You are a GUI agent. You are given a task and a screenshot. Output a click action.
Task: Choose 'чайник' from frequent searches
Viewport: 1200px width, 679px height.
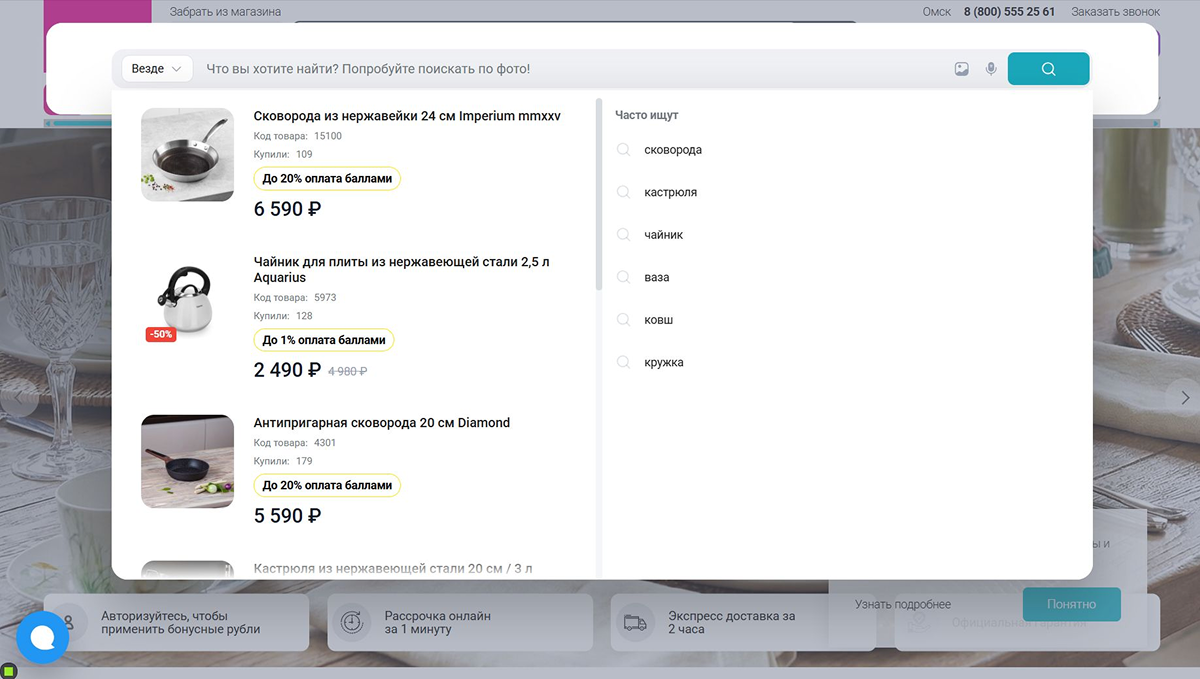pos(664,235)
